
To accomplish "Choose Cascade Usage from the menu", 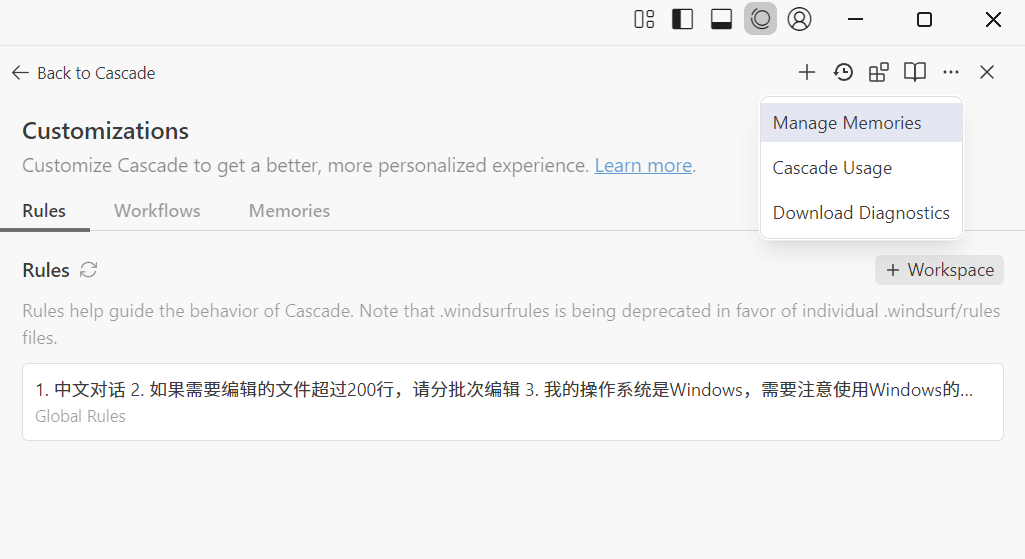I will [x=861, y=168].
